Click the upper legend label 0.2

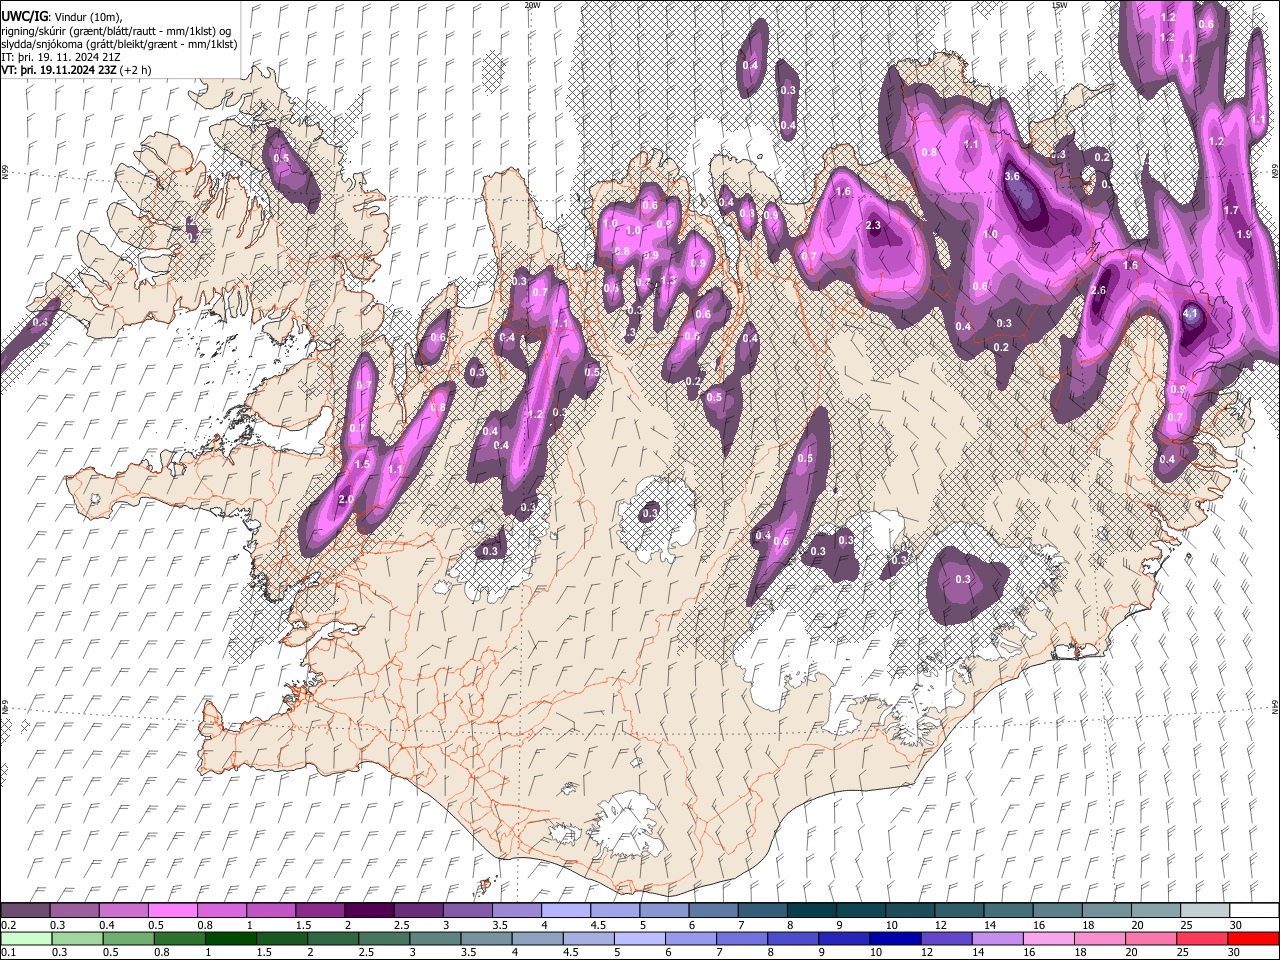click(8, 925)
